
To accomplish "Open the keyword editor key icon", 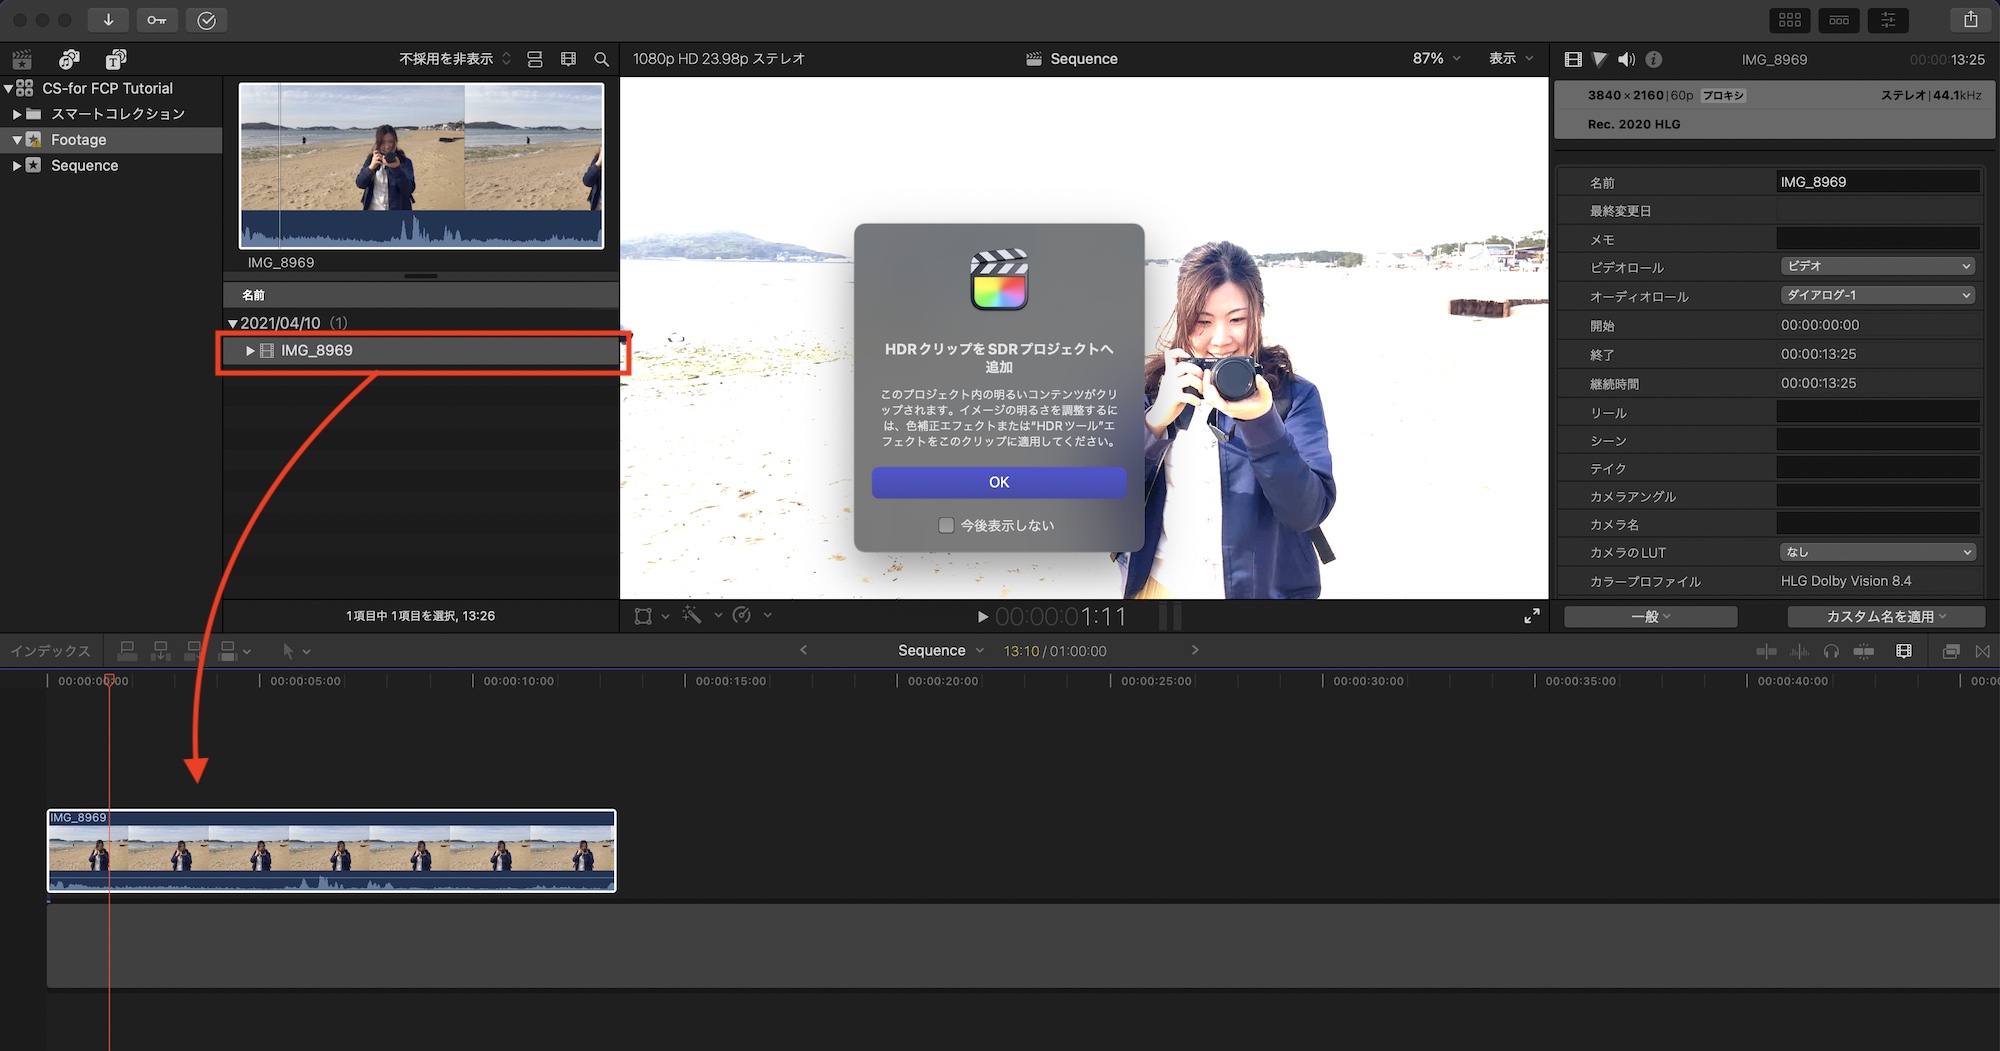I will [157, 20].
